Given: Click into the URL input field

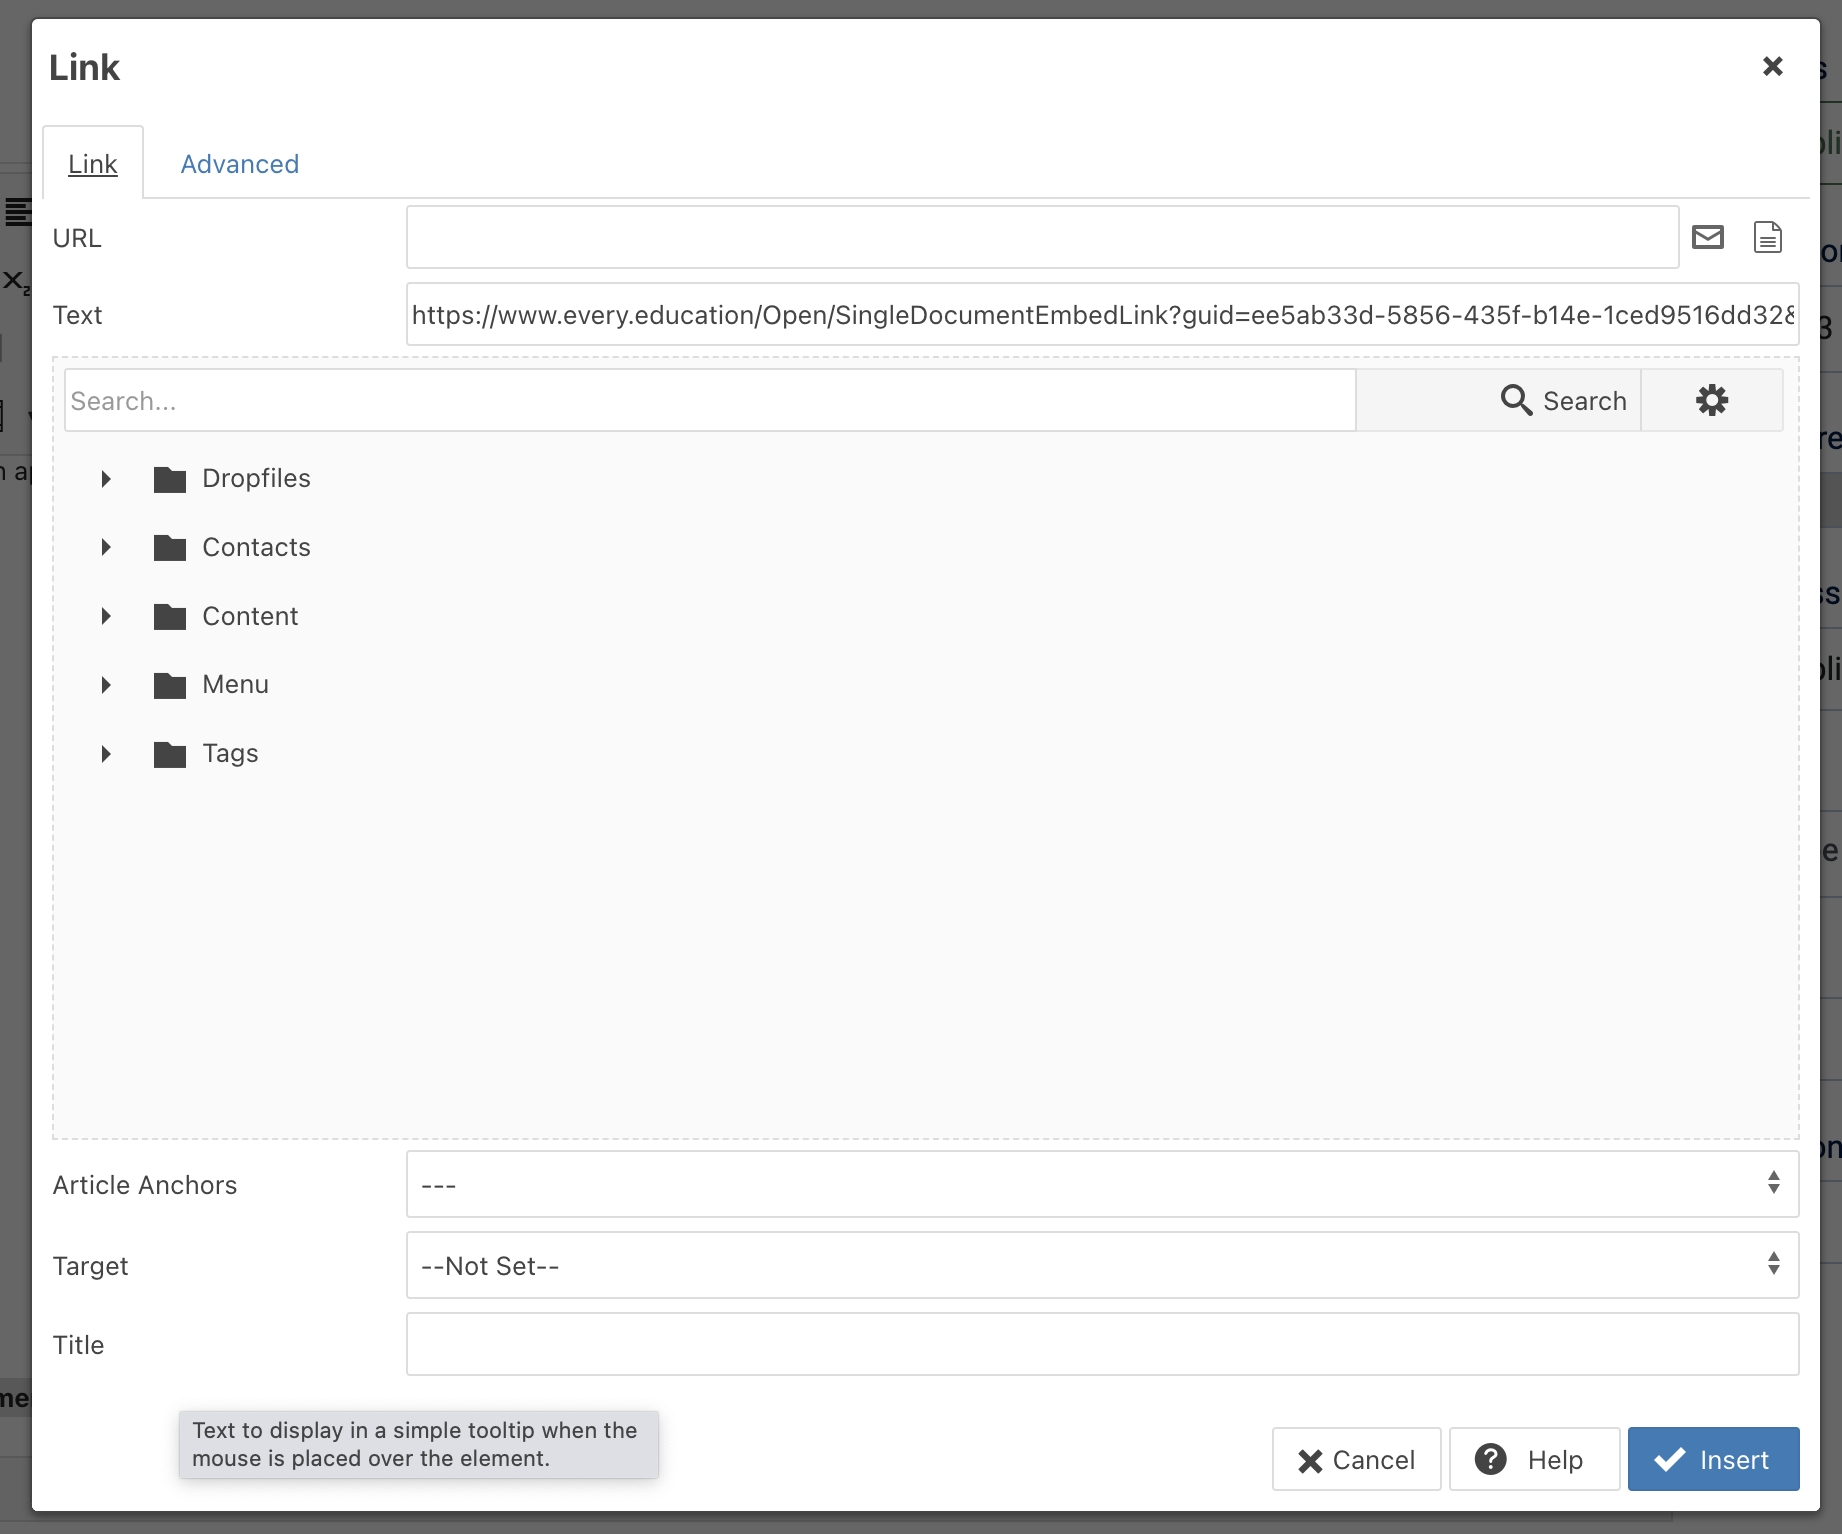Looking at the screenshot, I should pyautogui.click(x=1041, y=238).
